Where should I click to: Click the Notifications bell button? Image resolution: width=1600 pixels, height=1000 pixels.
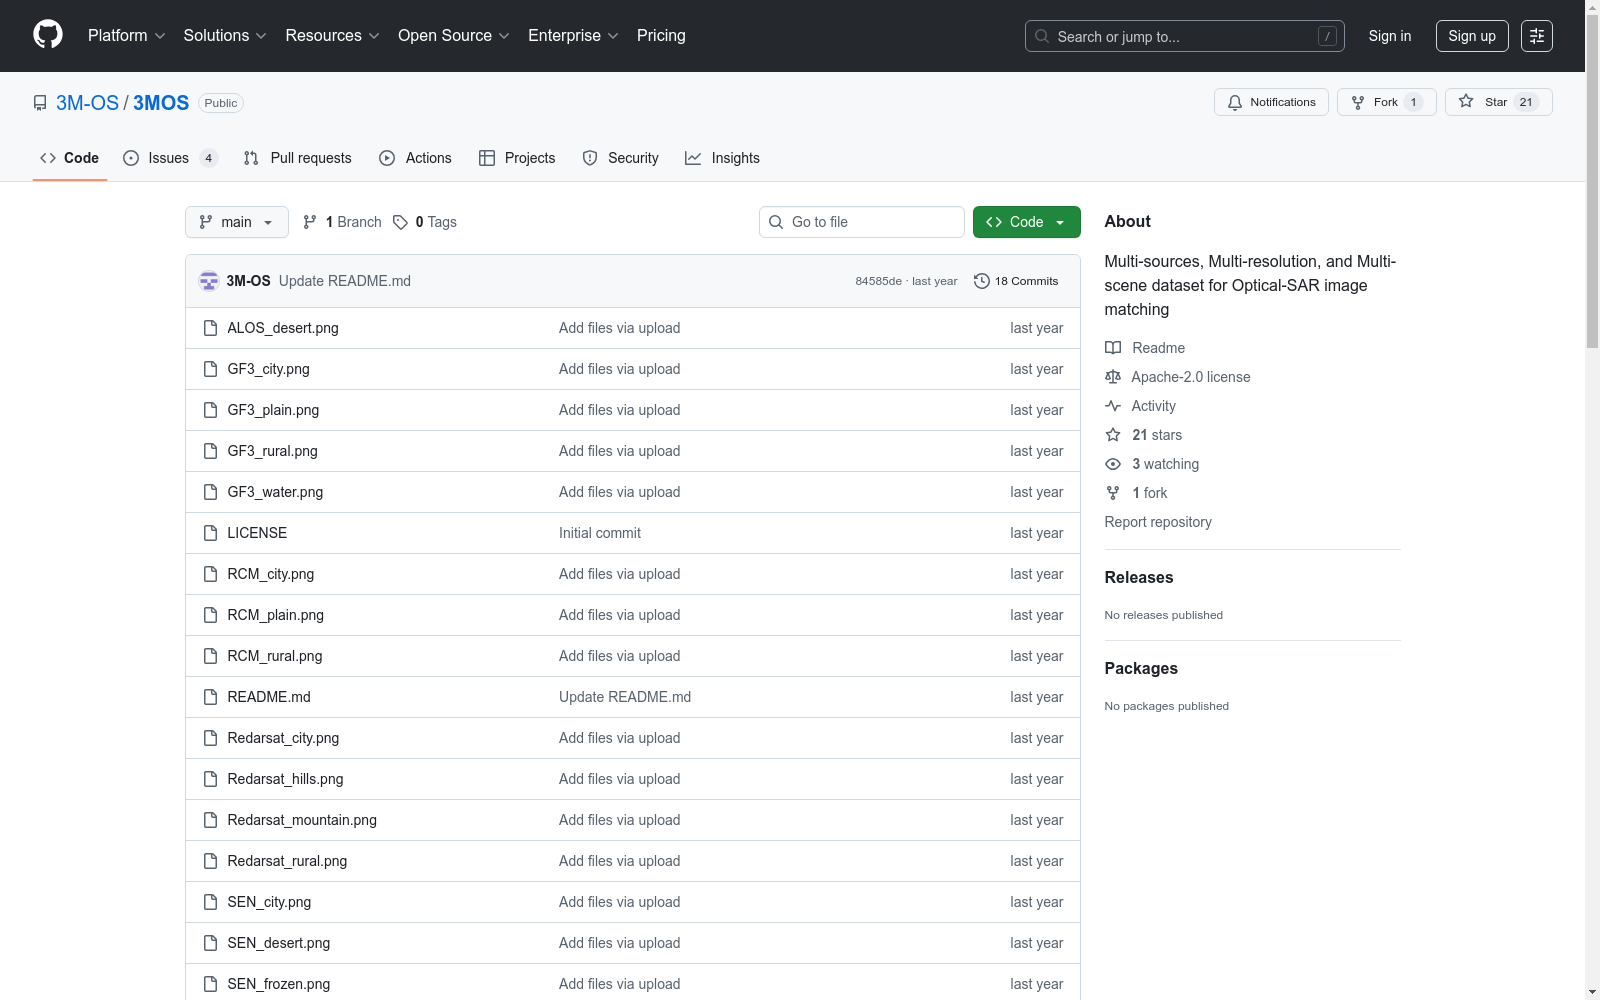click(1271, 102)
